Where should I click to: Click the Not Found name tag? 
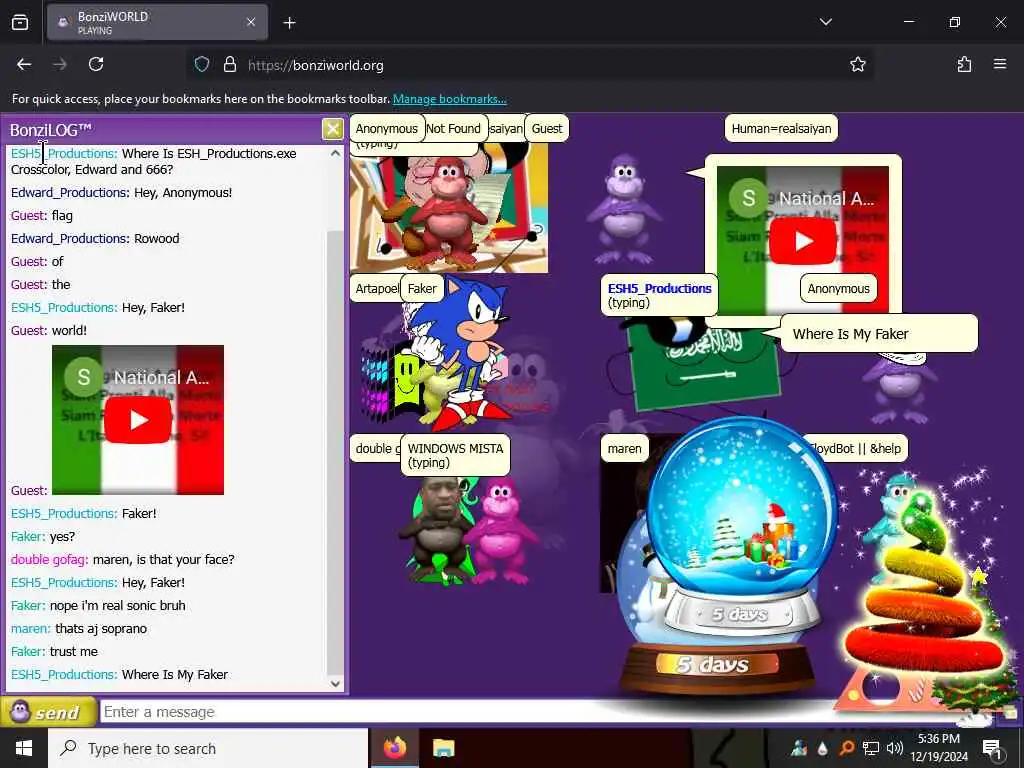tap(453, 129)
